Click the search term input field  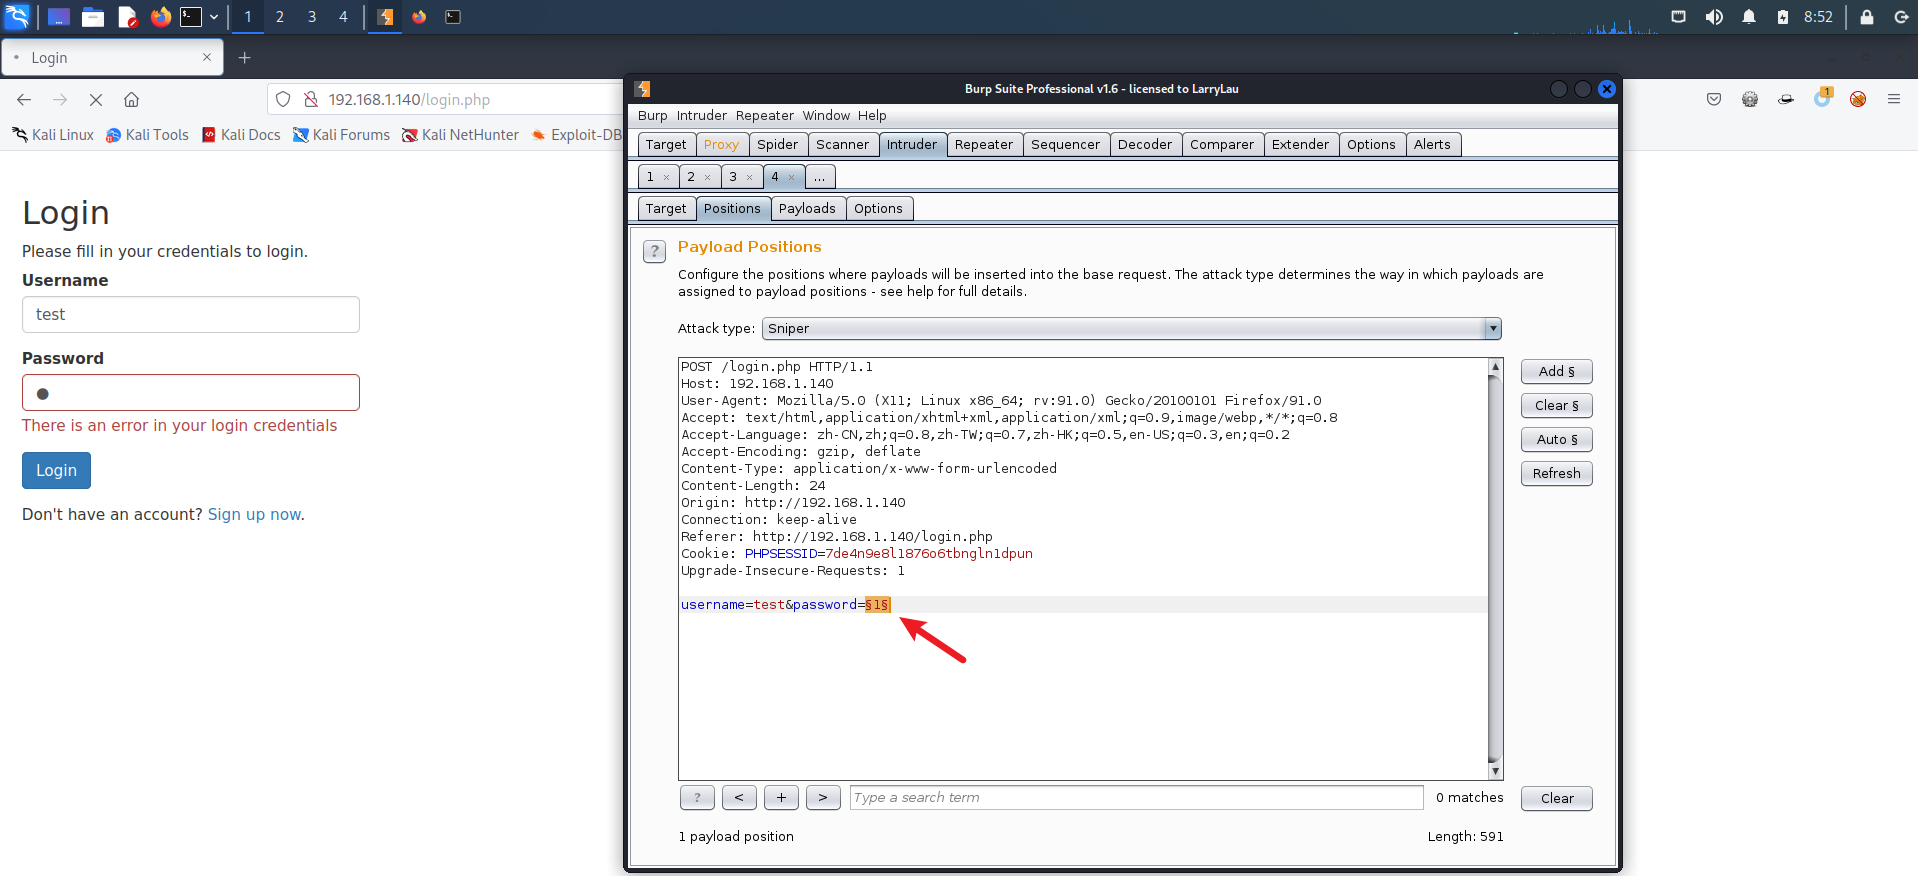click(1135, 798)
